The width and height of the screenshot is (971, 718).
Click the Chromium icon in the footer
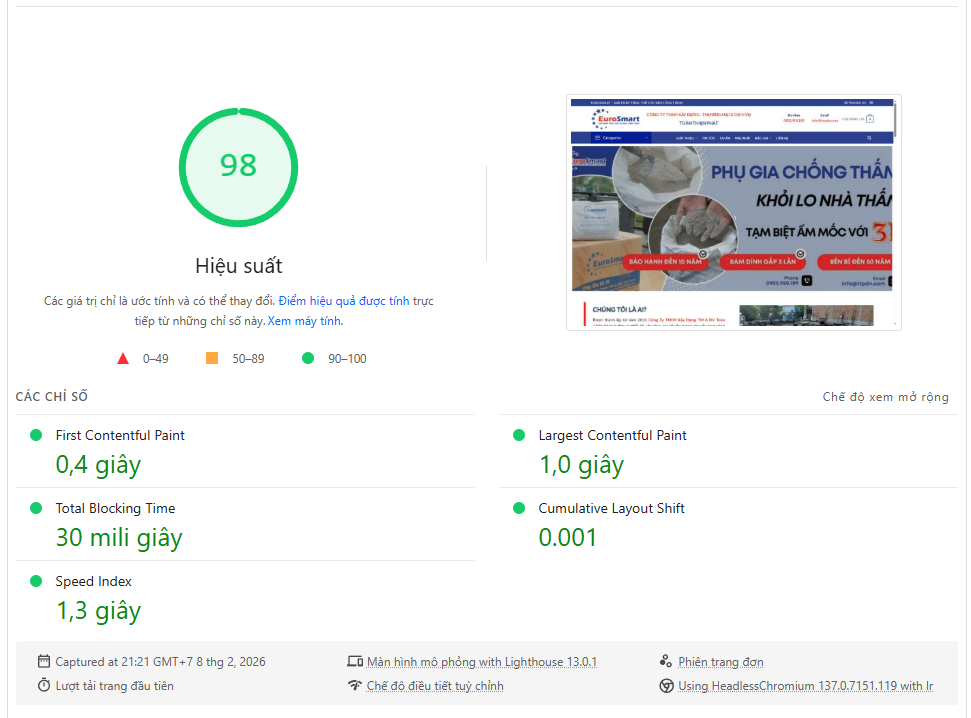[x=666, y=686]
